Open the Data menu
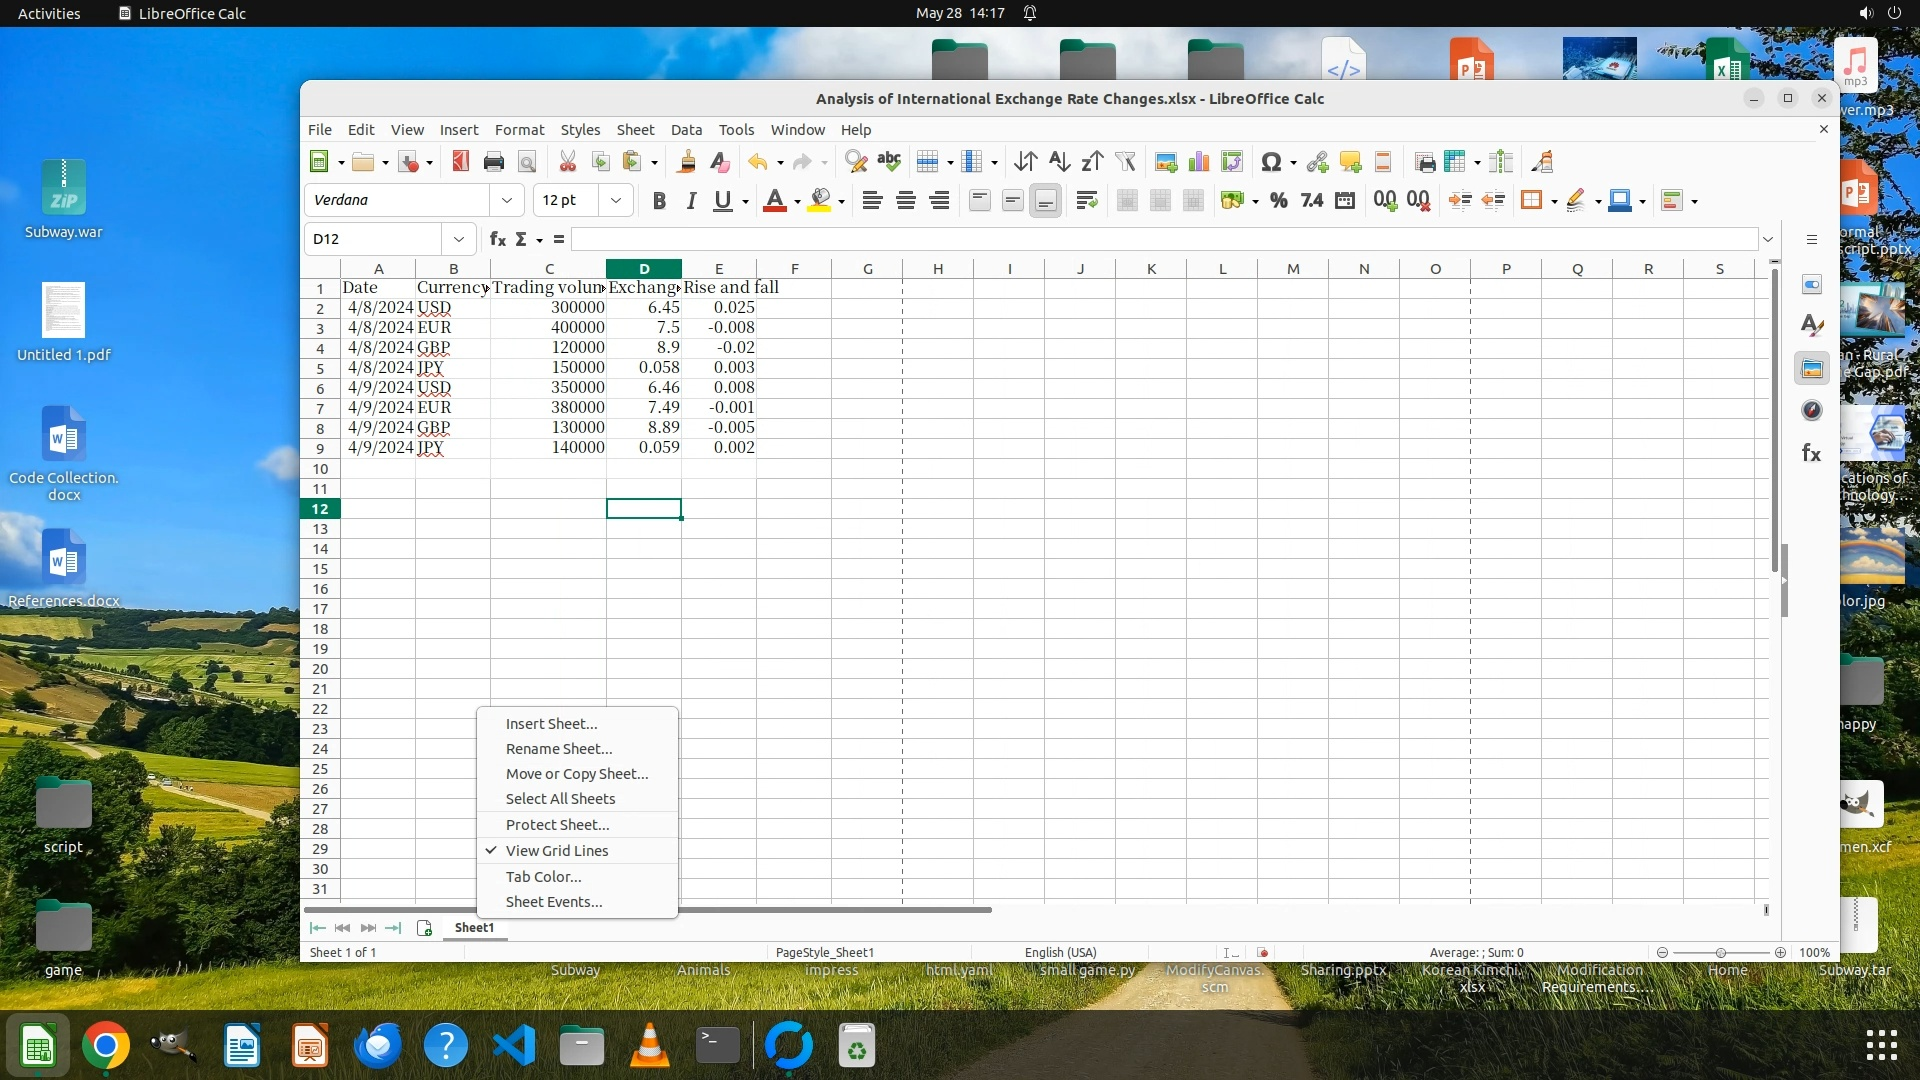Viewport: 1920px width, 1080px height. pos(686,130)
